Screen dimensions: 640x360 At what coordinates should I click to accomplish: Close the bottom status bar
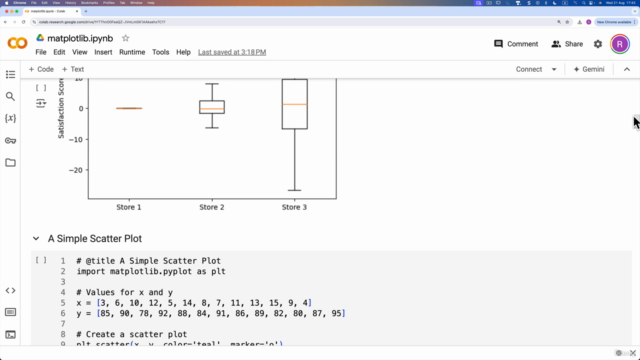coord(633,353)
